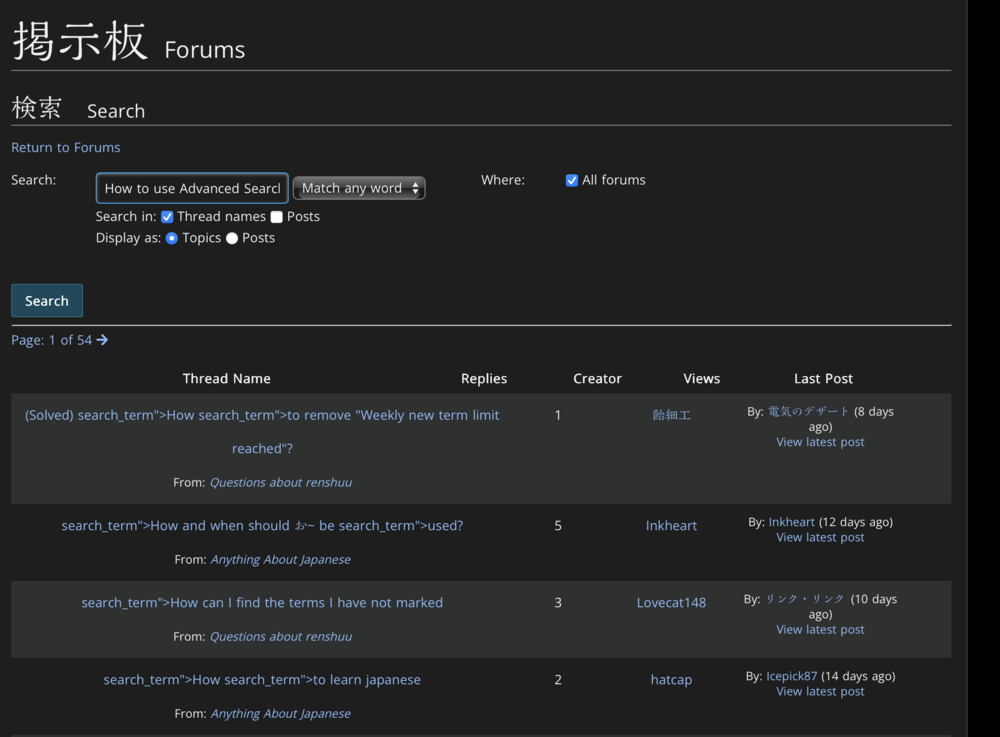Click the Search button
The height and width of the screenshot is (737, 1000).
click(47, 300)
